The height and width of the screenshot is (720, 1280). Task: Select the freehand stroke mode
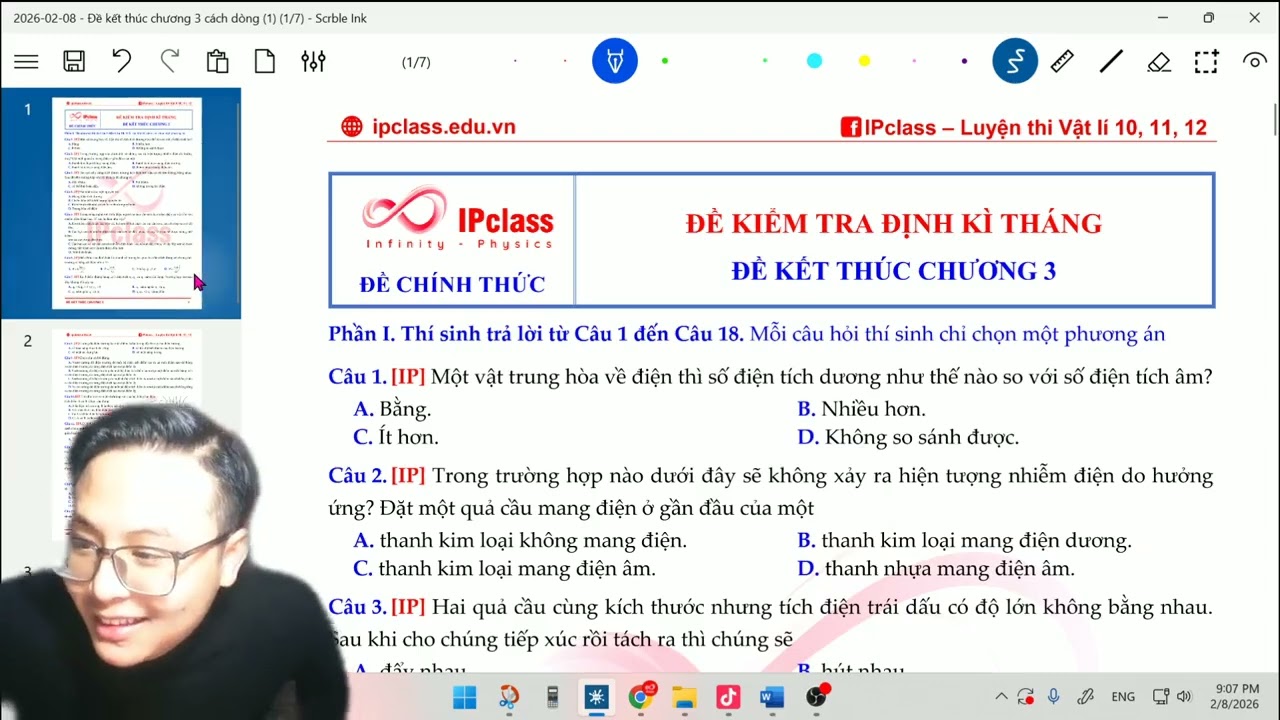click(x=1014, y=62)
